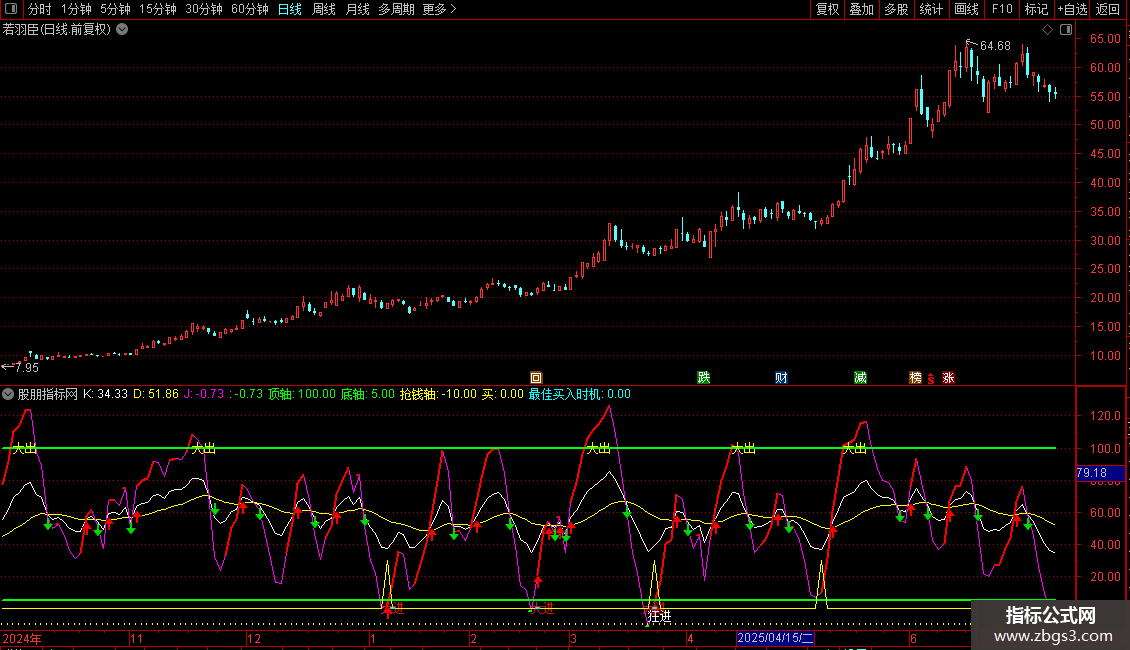The width and height of the screenshot is (1130, 650).
Task: Click the red 涨 event marker
Action: [948, 378]
